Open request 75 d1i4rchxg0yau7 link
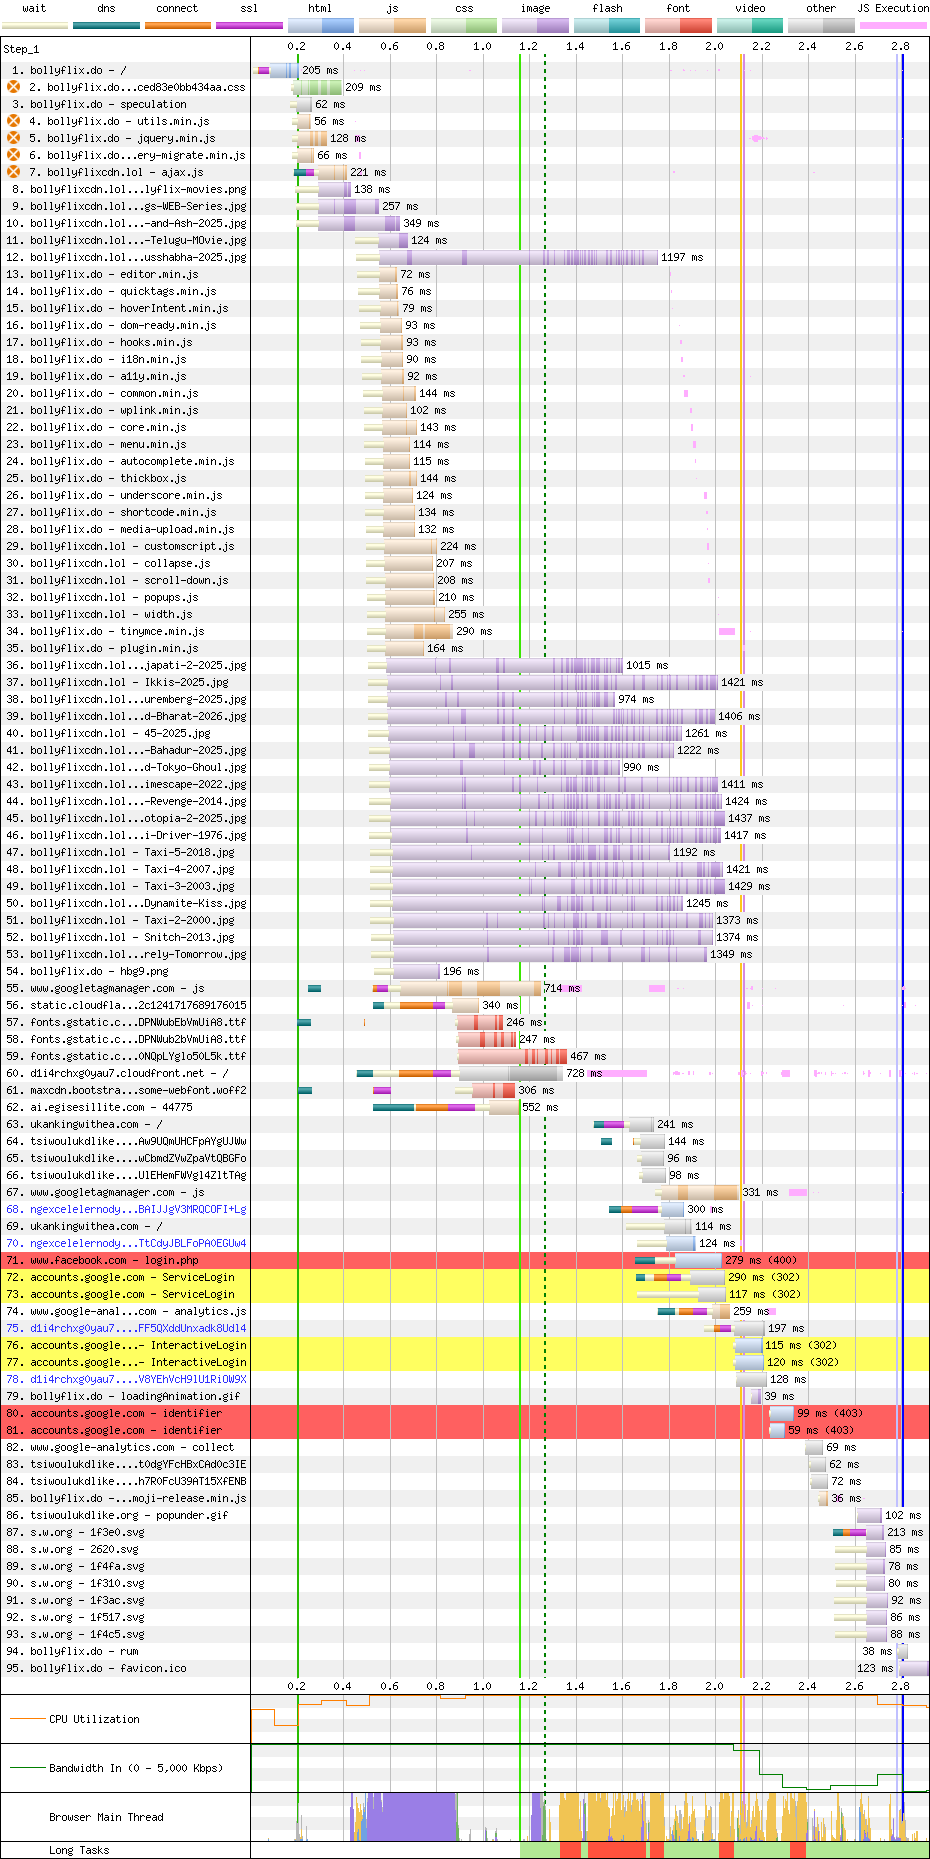 138,1328
